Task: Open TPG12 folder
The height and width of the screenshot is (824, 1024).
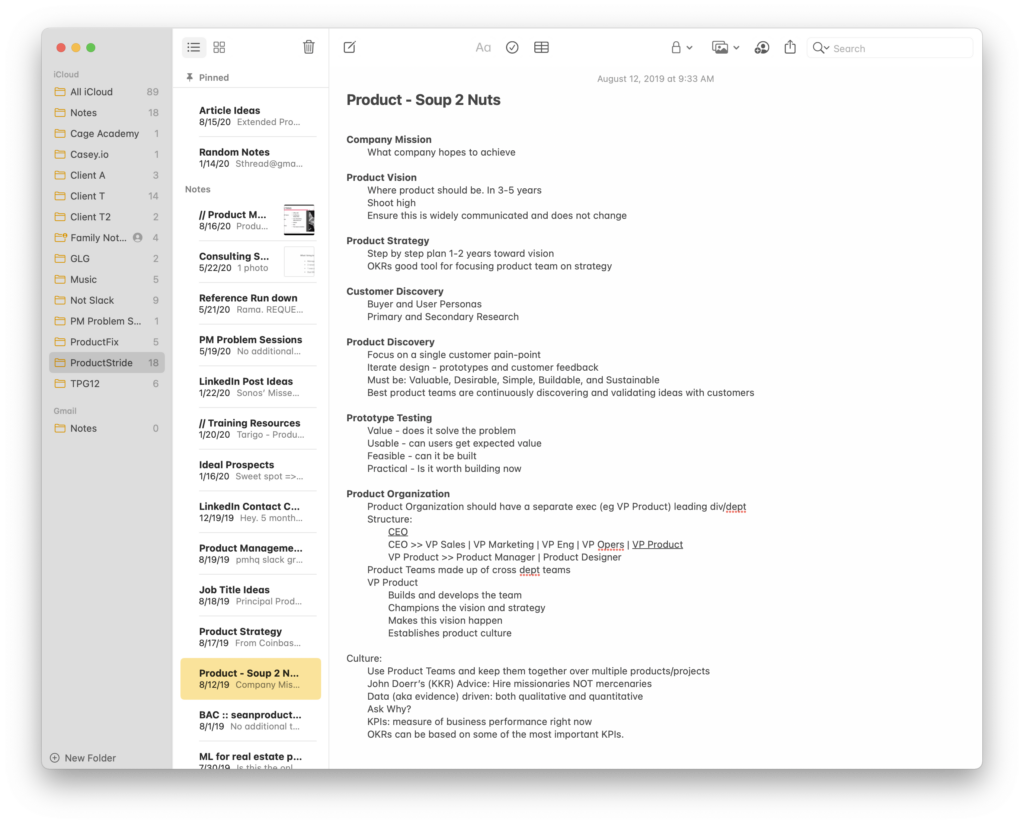Action: (x=106, y=384)
